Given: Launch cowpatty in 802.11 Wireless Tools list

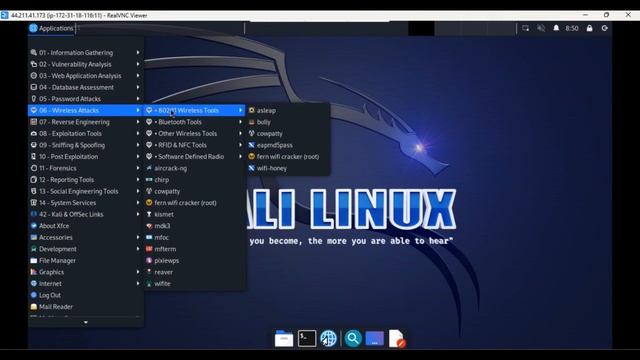Looking at the screenshot, I should [x=288, y=133].
